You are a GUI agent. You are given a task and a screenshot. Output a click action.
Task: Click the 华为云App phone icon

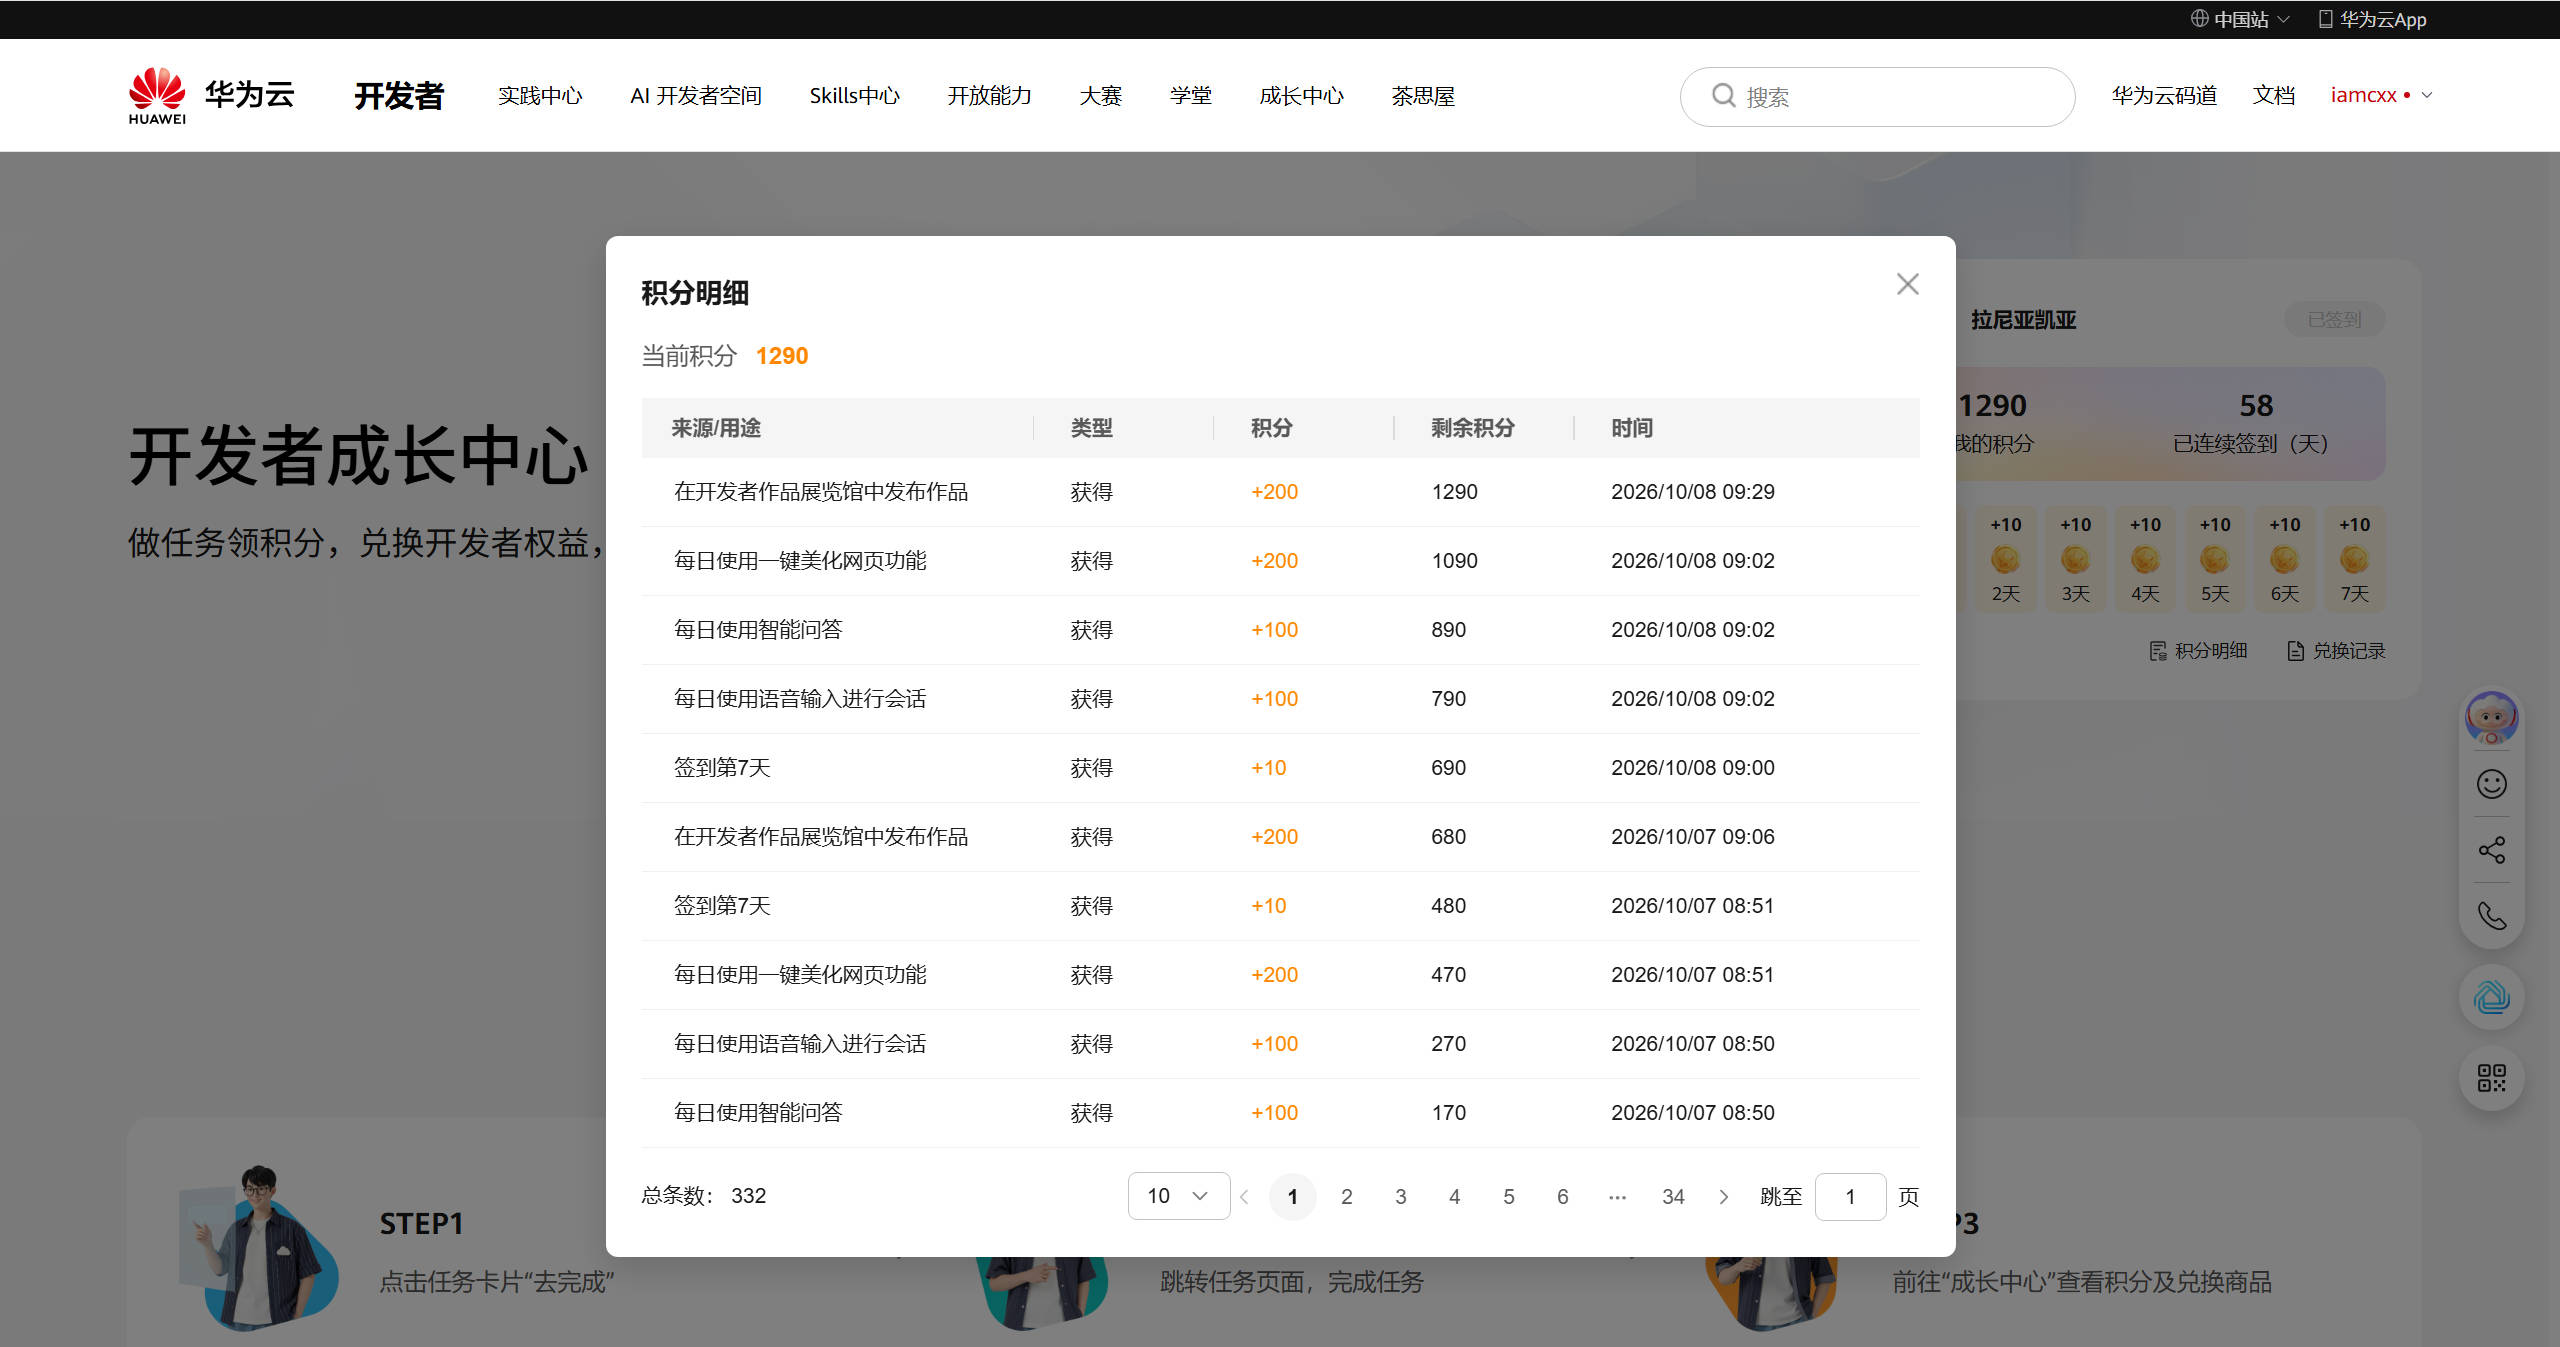(x=2325, y=19)
